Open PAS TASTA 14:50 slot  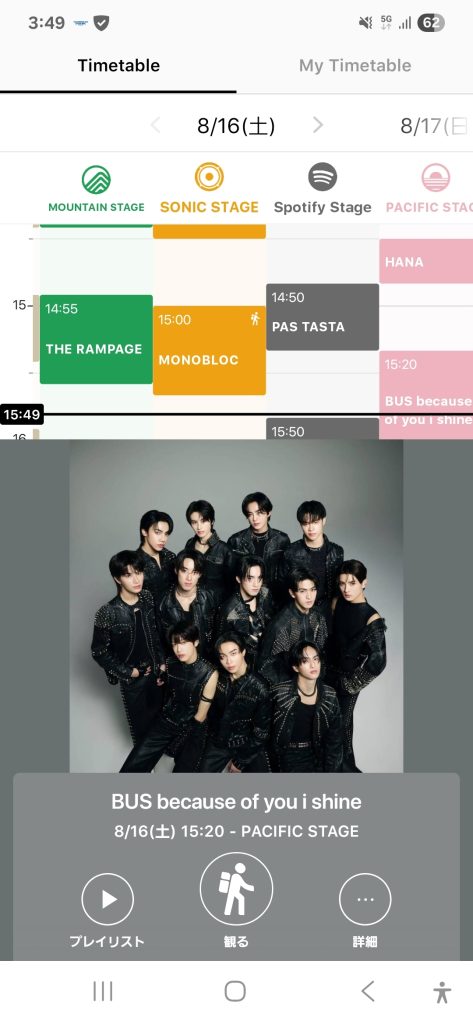pos(322,317)
